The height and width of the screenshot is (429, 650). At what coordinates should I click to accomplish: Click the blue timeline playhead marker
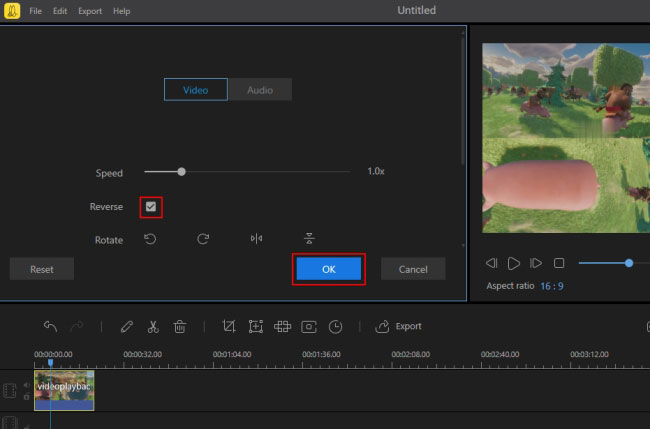51,363
